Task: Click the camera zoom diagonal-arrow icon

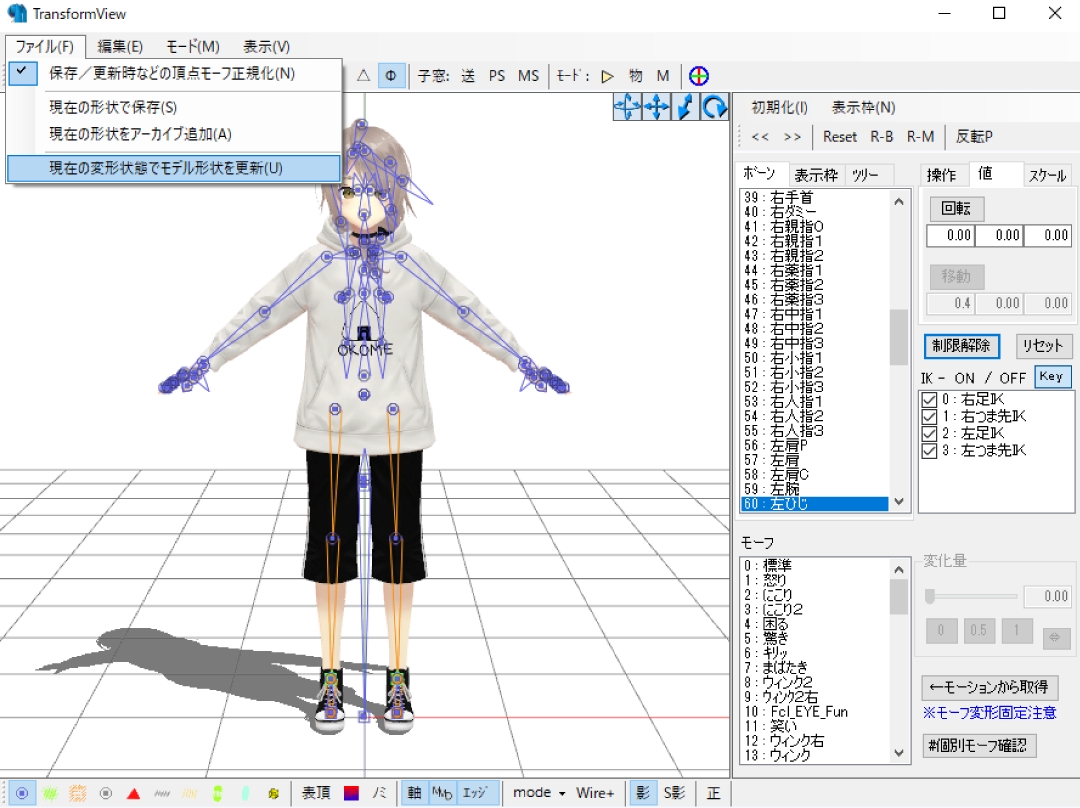Action: pos(684,108)
